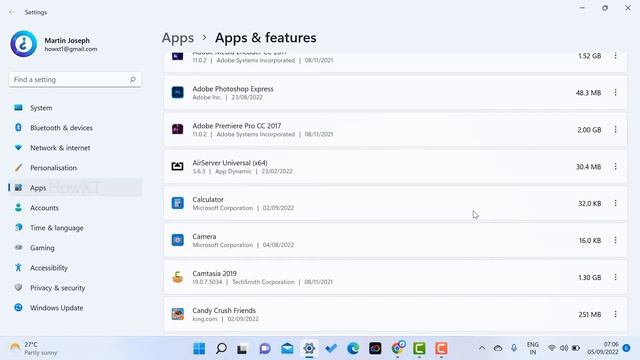Open Gaming settings

pyautogui.click(x=75, y=248)
